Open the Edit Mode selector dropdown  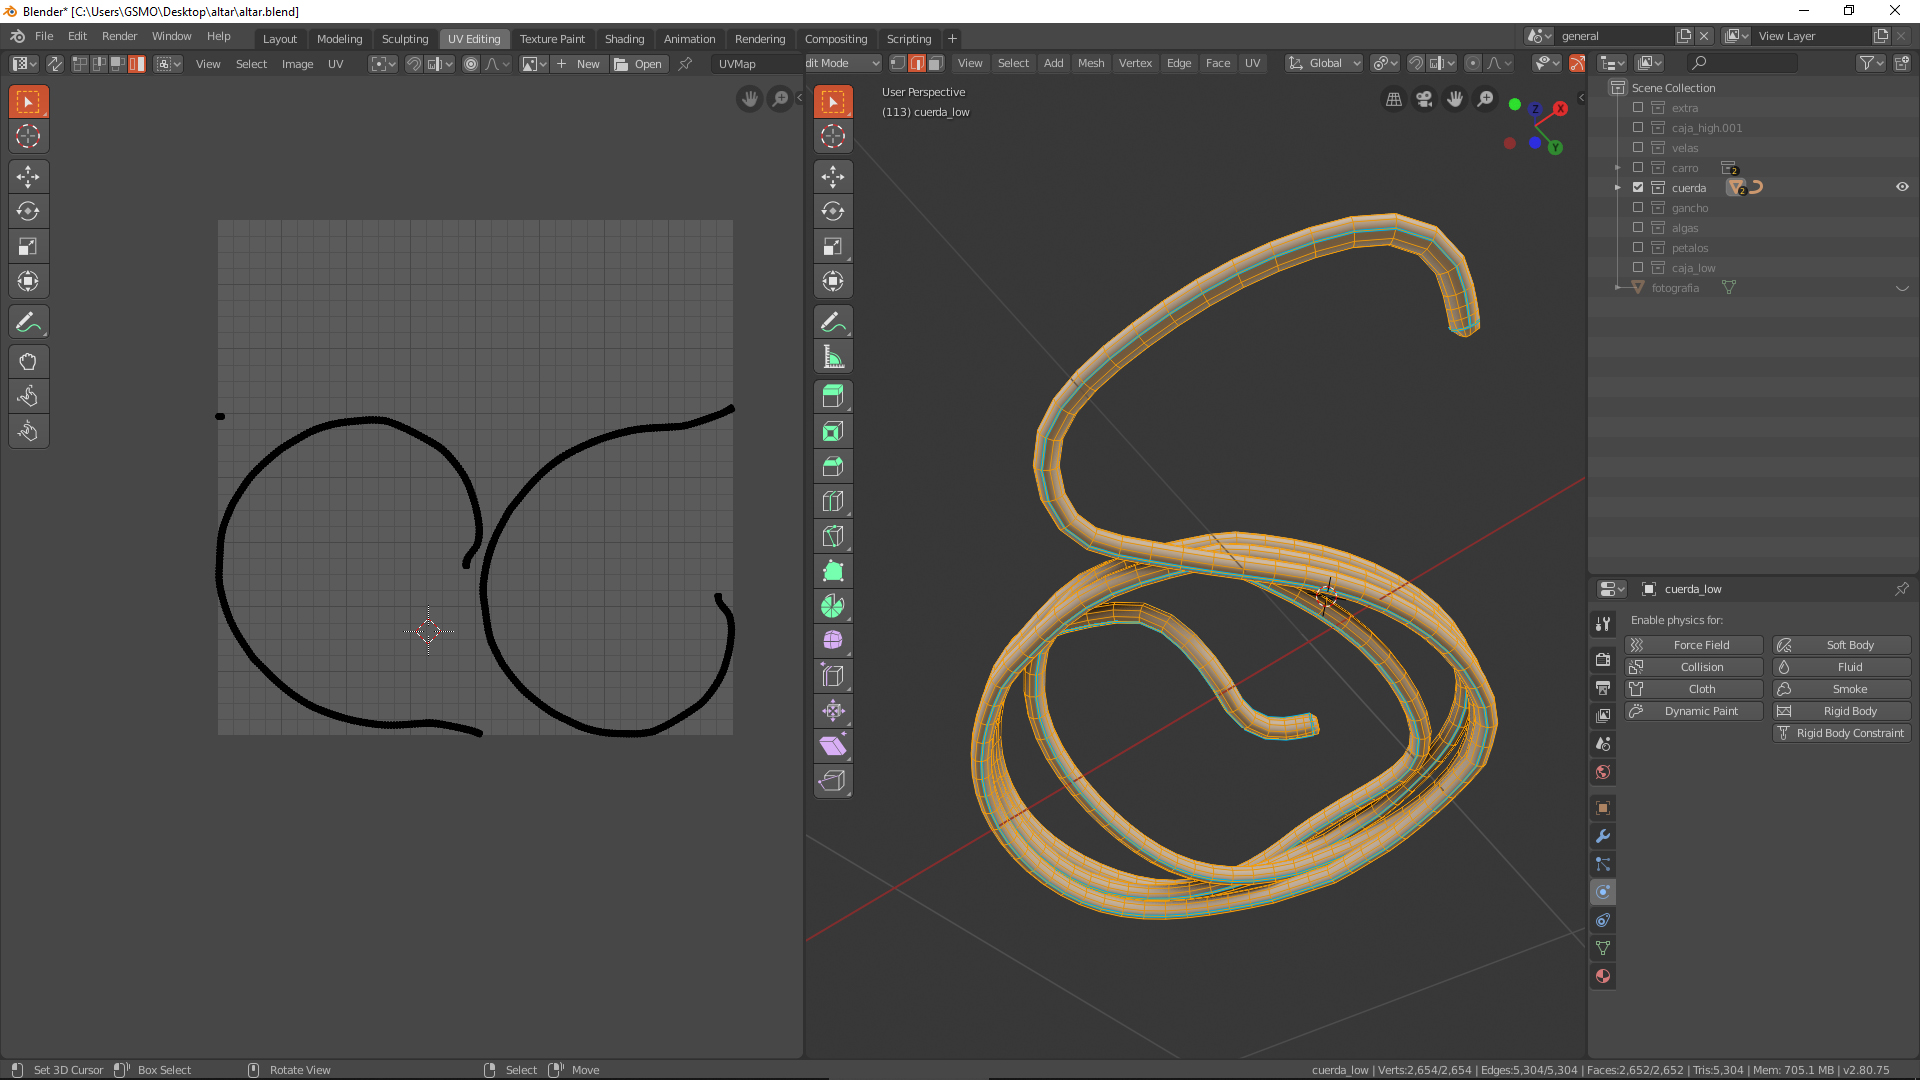[x=842, y=63]
